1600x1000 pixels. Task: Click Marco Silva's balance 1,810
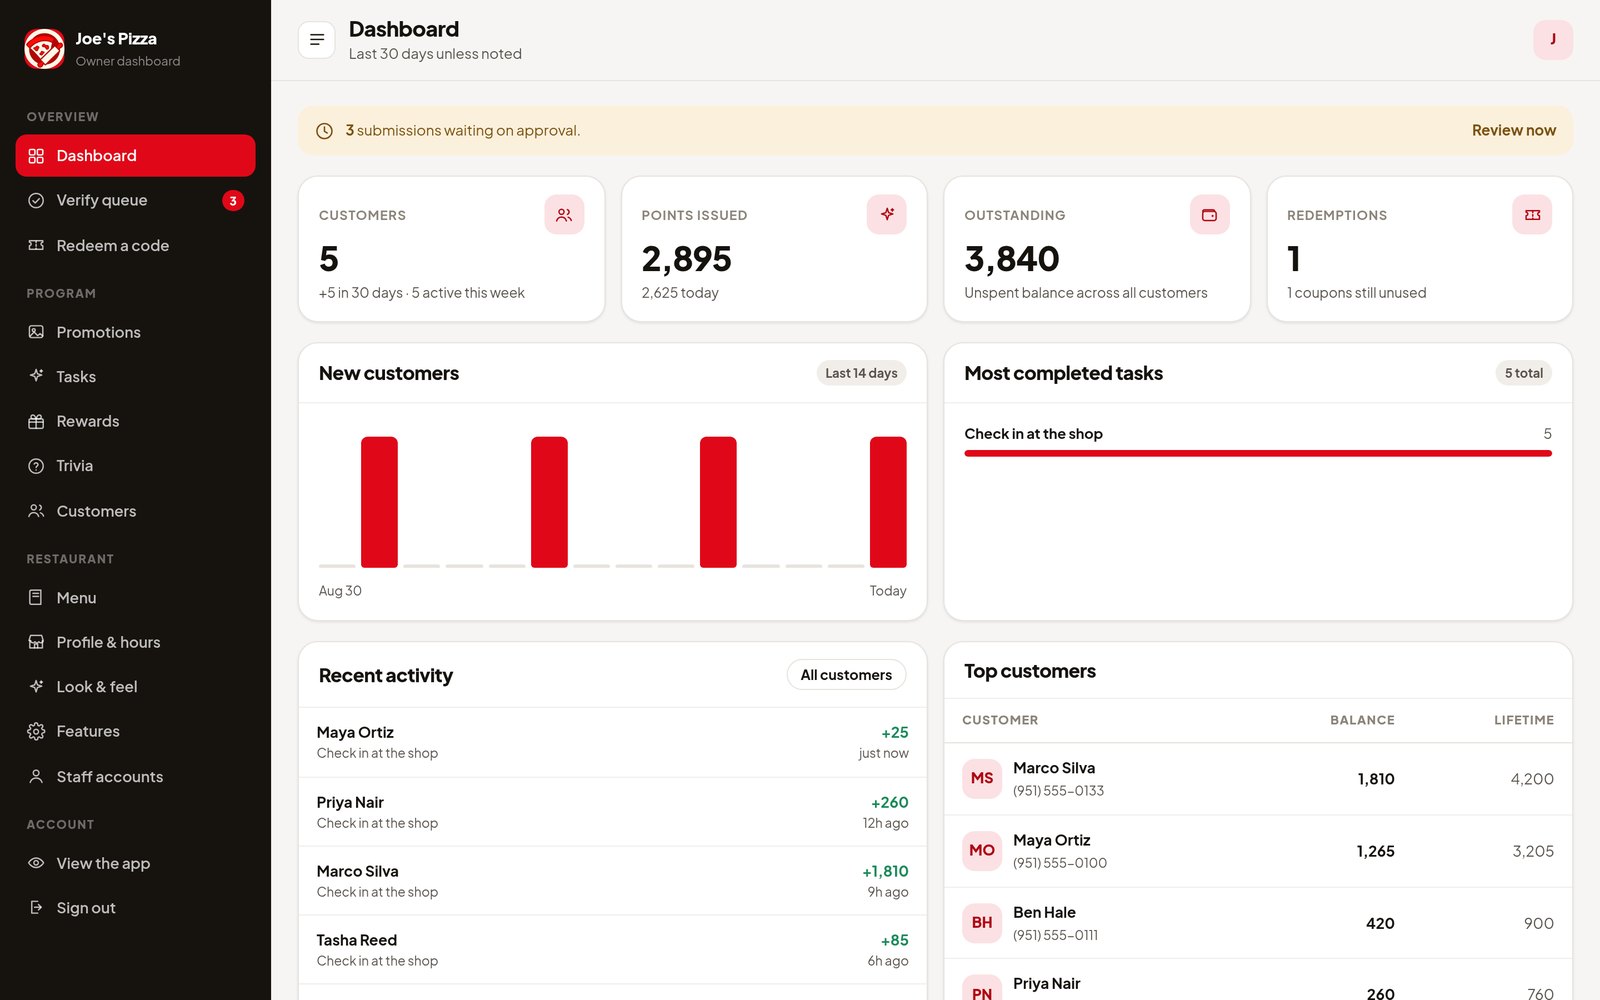[x=1376, y=779]
